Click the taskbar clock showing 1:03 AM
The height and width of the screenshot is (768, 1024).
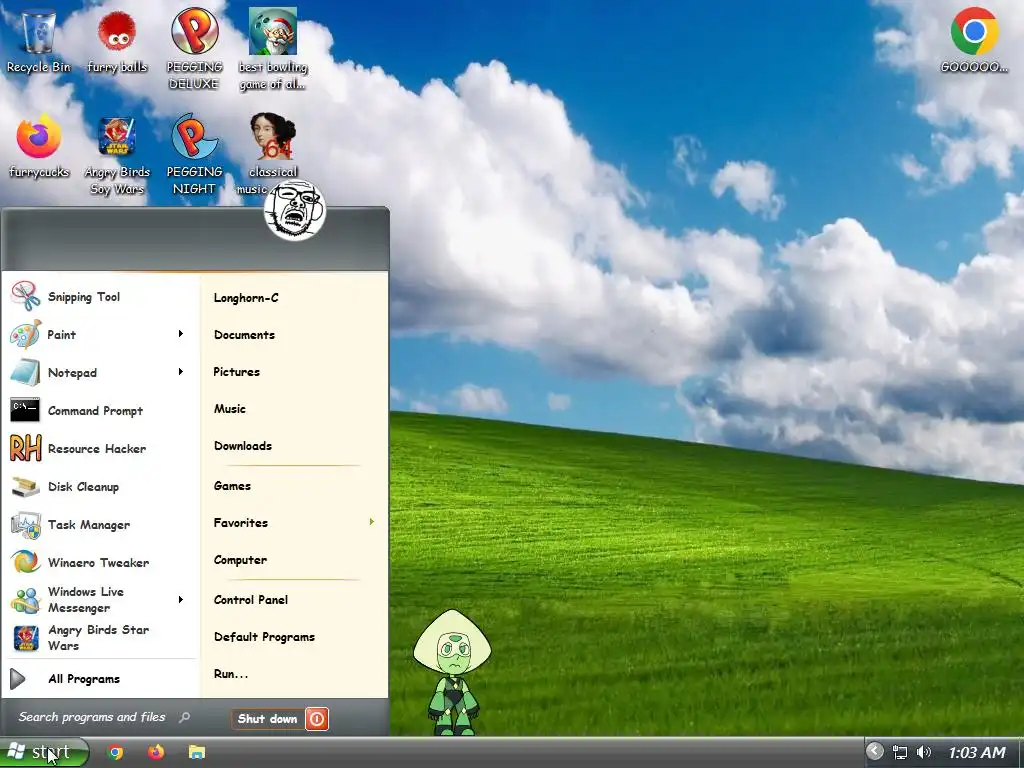tap(976, 752)
